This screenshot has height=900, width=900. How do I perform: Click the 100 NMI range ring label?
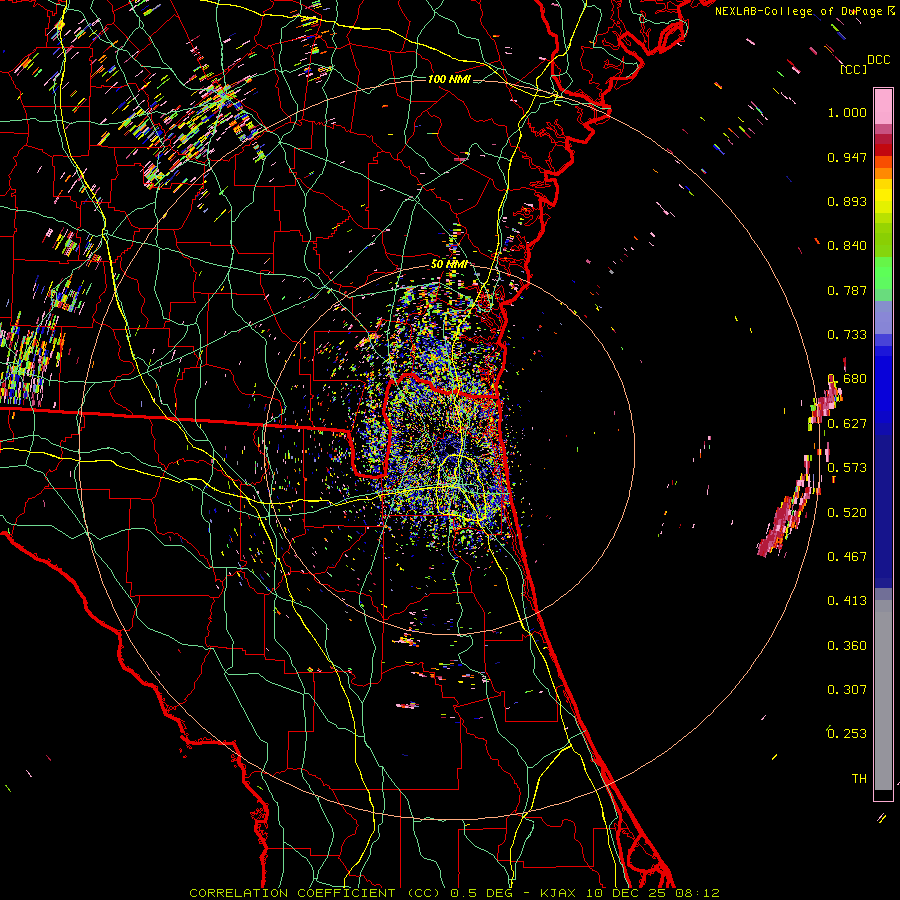[x=449, y=79]
